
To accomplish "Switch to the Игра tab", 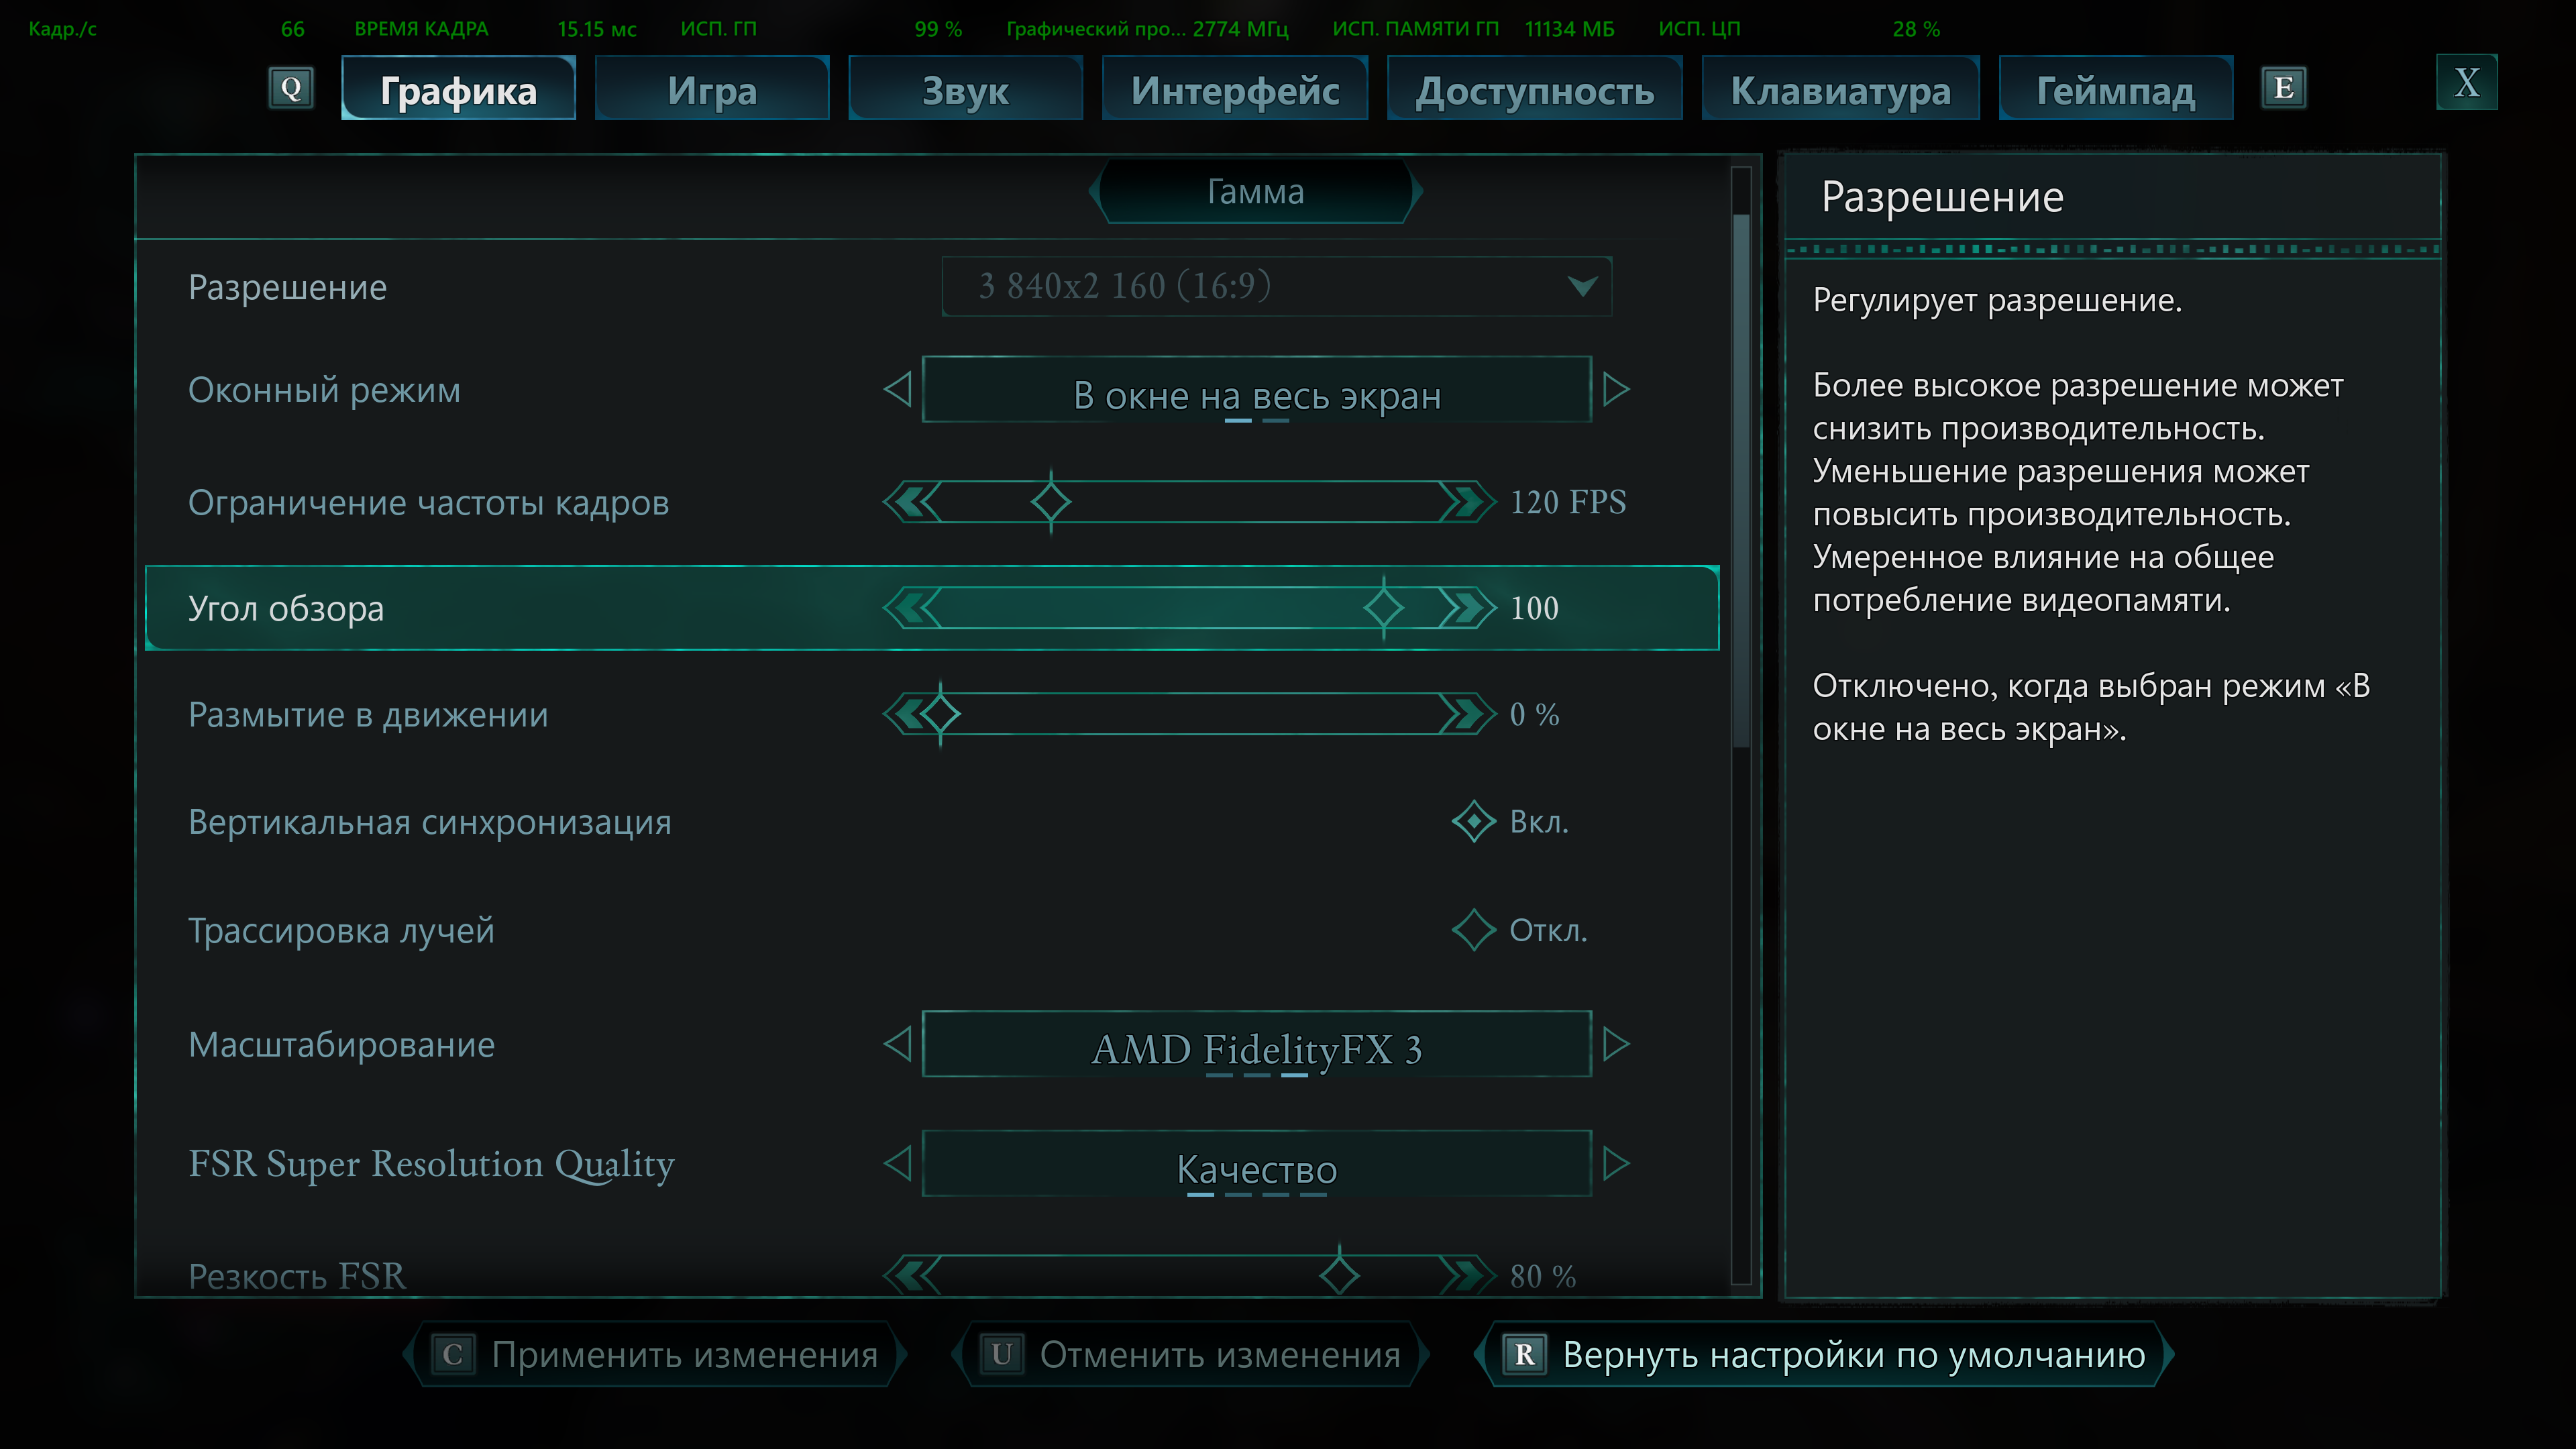I will click(712, 89).
